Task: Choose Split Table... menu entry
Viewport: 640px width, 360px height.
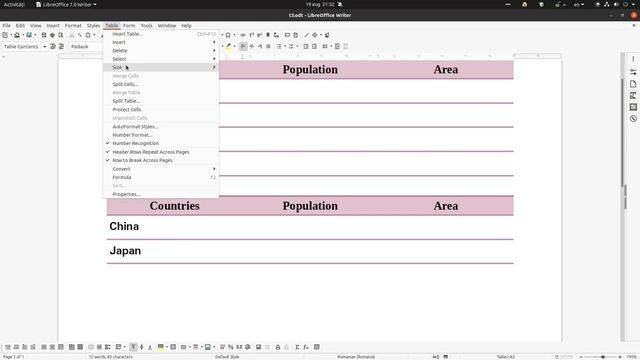Action: tap(161, 101)
